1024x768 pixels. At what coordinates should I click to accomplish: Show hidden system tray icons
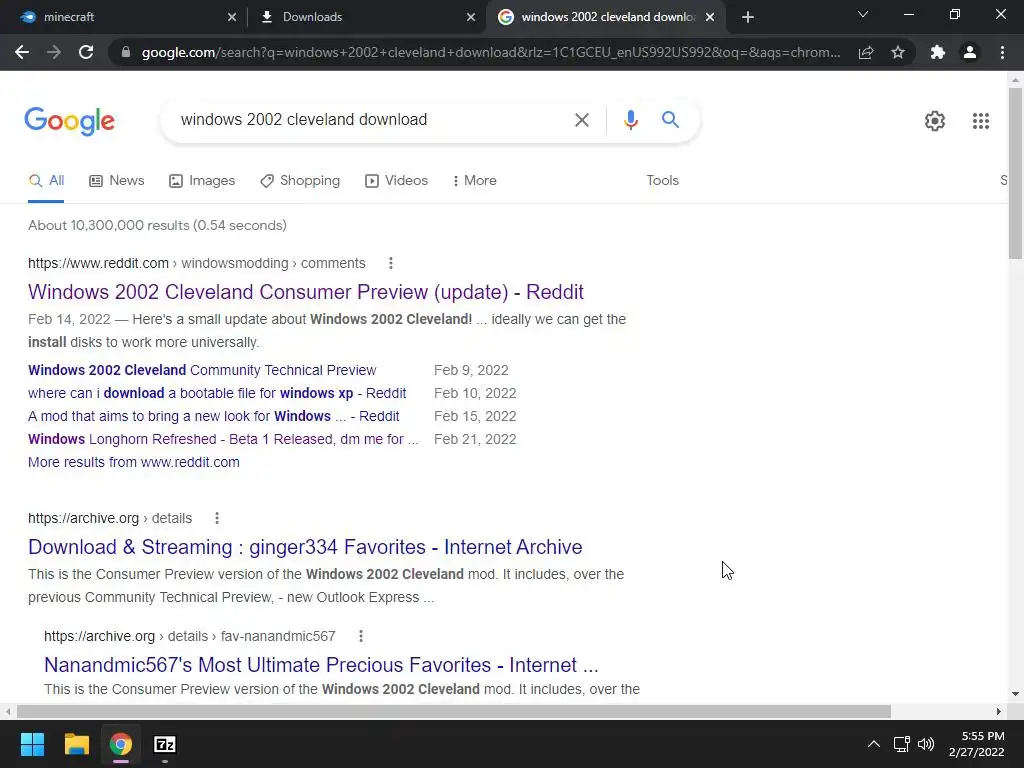pos(873,744)
